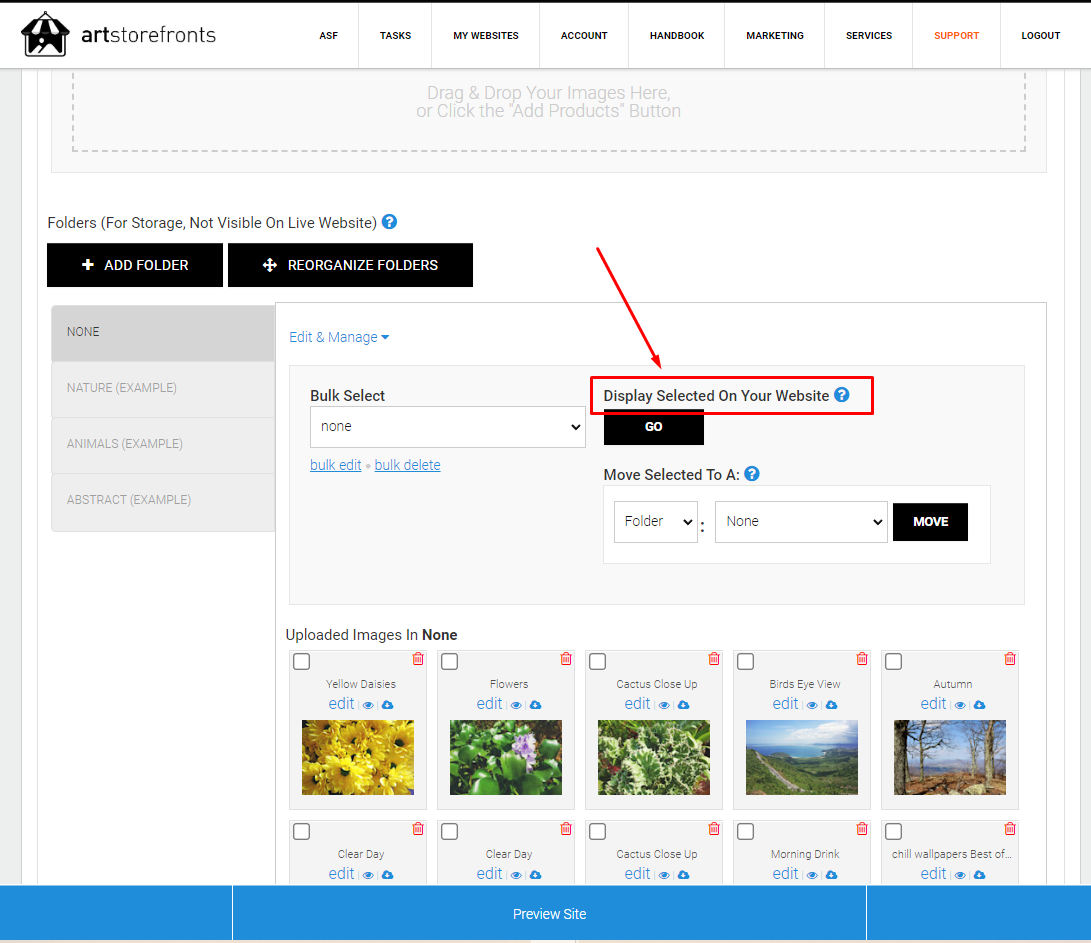1091x943 pixels.
Task: Click the ADD FOLDER button
Action: tap(135, 265)
